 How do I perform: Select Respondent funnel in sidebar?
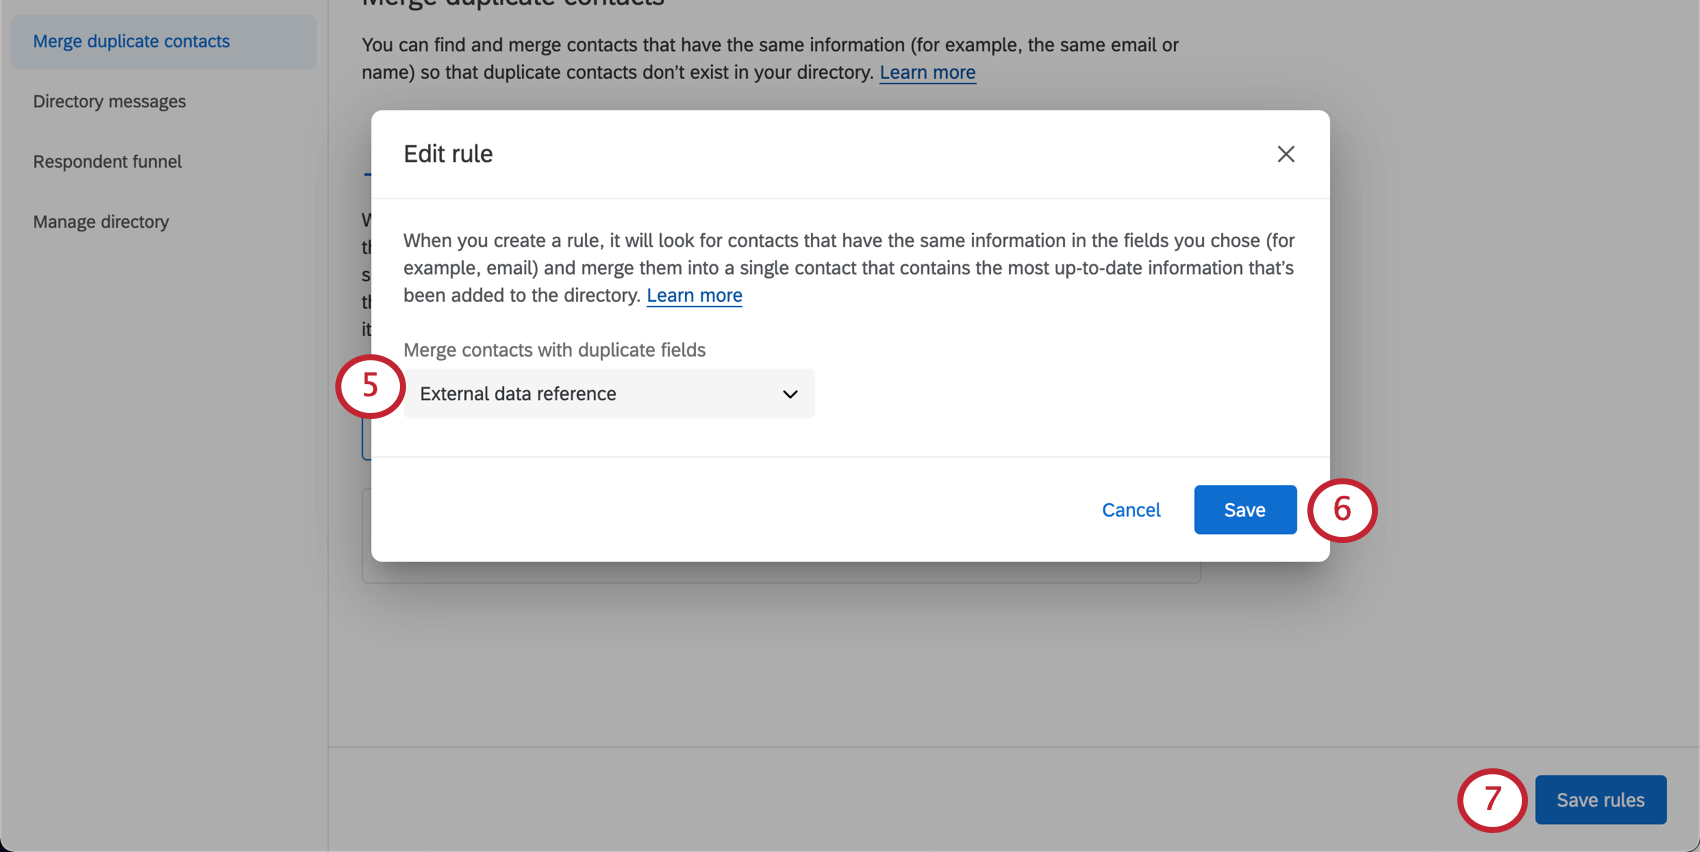click(107, 162)
